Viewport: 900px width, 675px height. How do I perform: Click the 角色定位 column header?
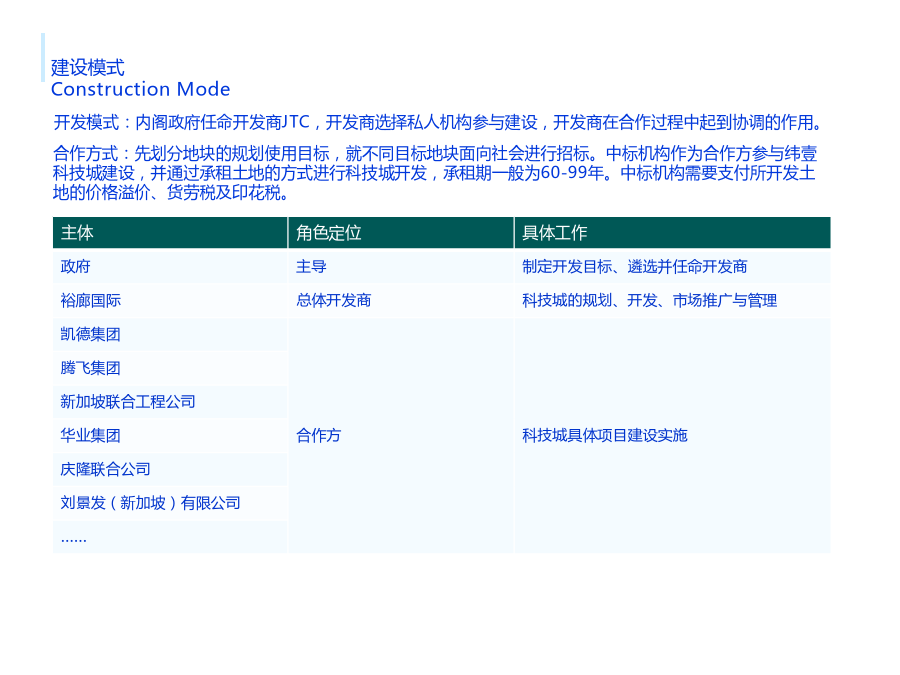(401, 232)
